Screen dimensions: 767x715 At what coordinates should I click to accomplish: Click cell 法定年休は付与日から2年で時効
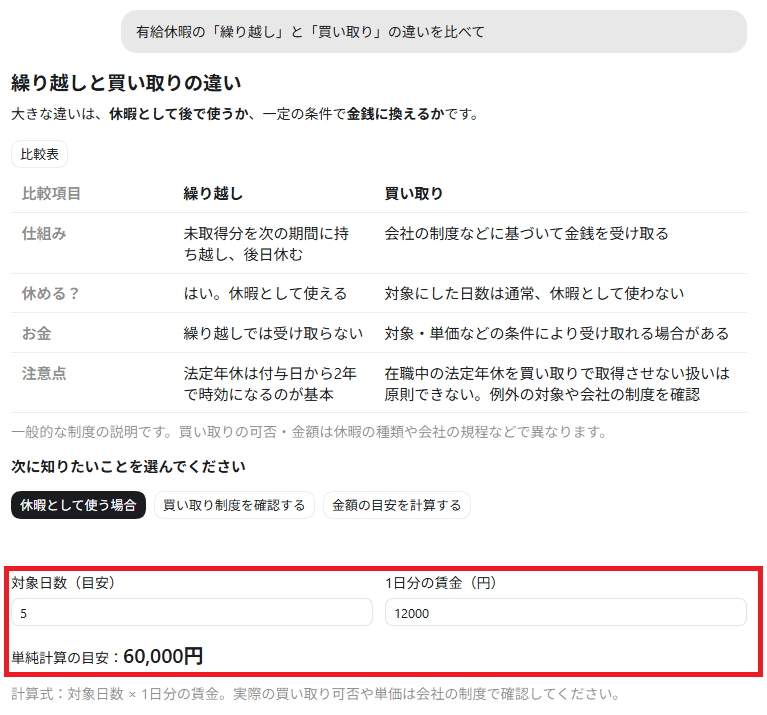click(270, 384)
